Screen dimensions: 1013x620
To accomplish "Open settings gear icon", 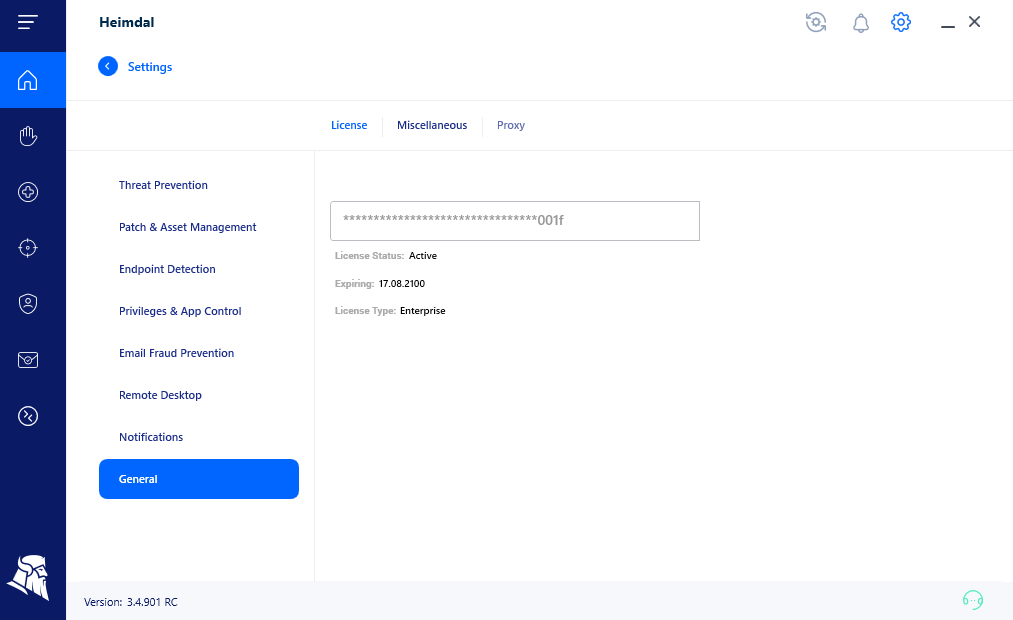I will coord(901,22).
